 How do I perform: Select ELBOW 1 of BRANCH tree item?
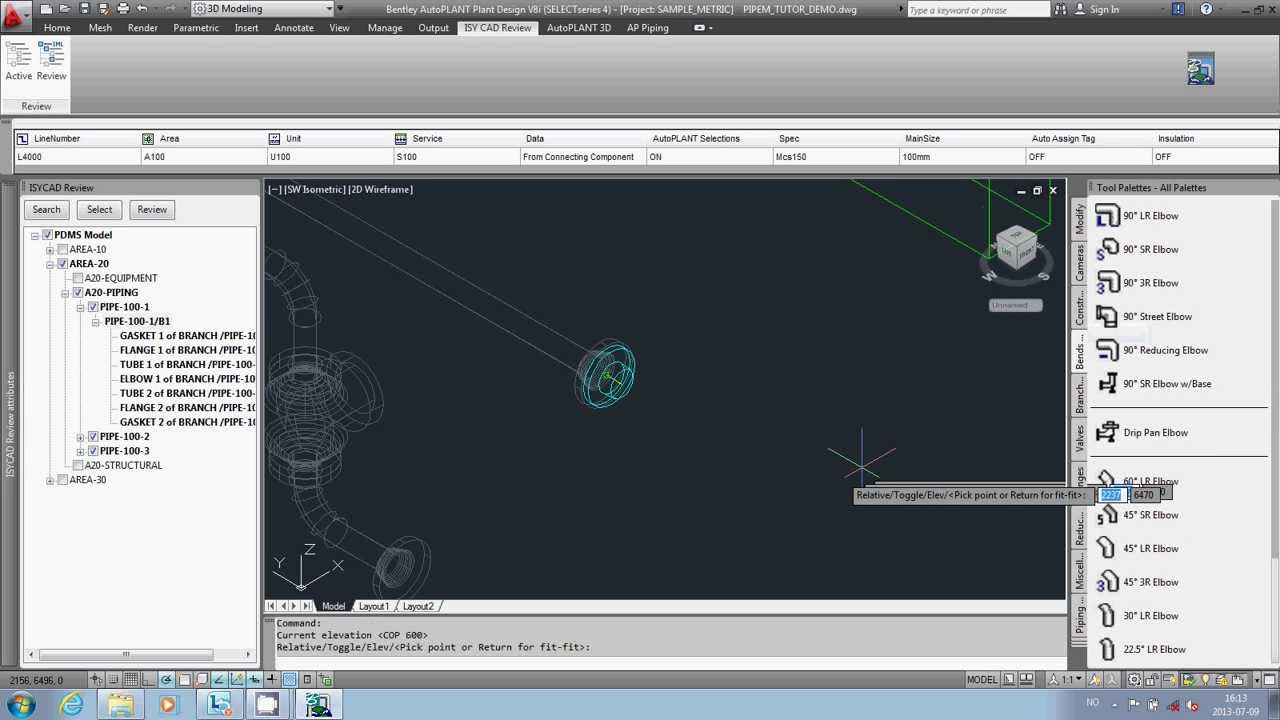(x=187, y=379)
